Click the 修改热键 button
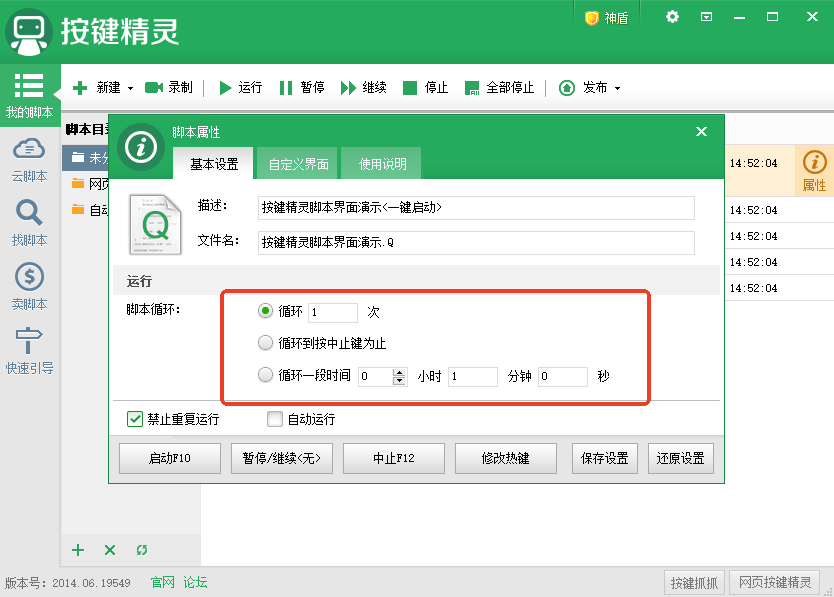834x597 pixels. coord(506,458)
